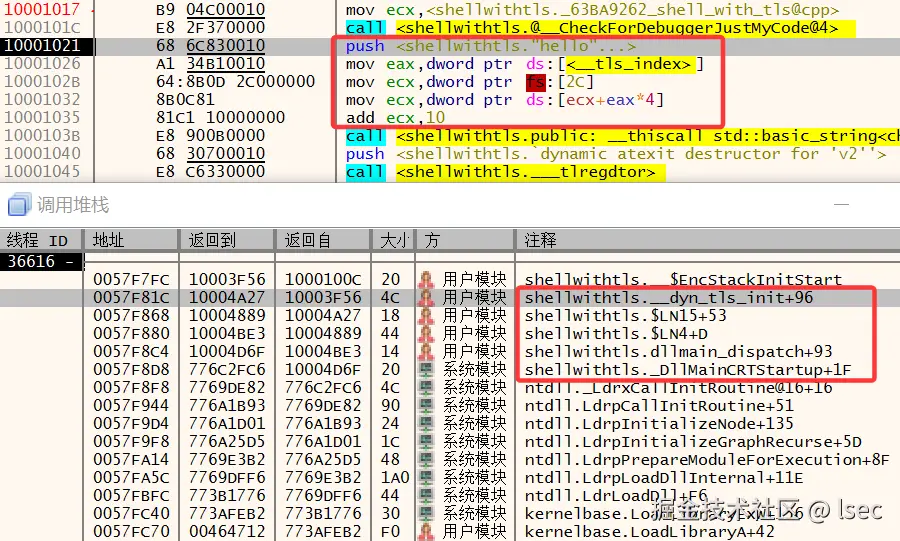Click comment ntdll.LdrpCallInitRoutine+51
Image resolution: width=900 pixels, height=541 pixels.
[659, 406]
